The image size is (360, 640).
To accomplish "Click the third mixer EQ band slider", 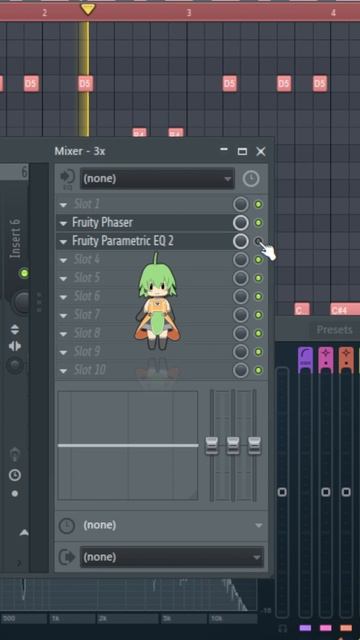I will pos(254,446).
